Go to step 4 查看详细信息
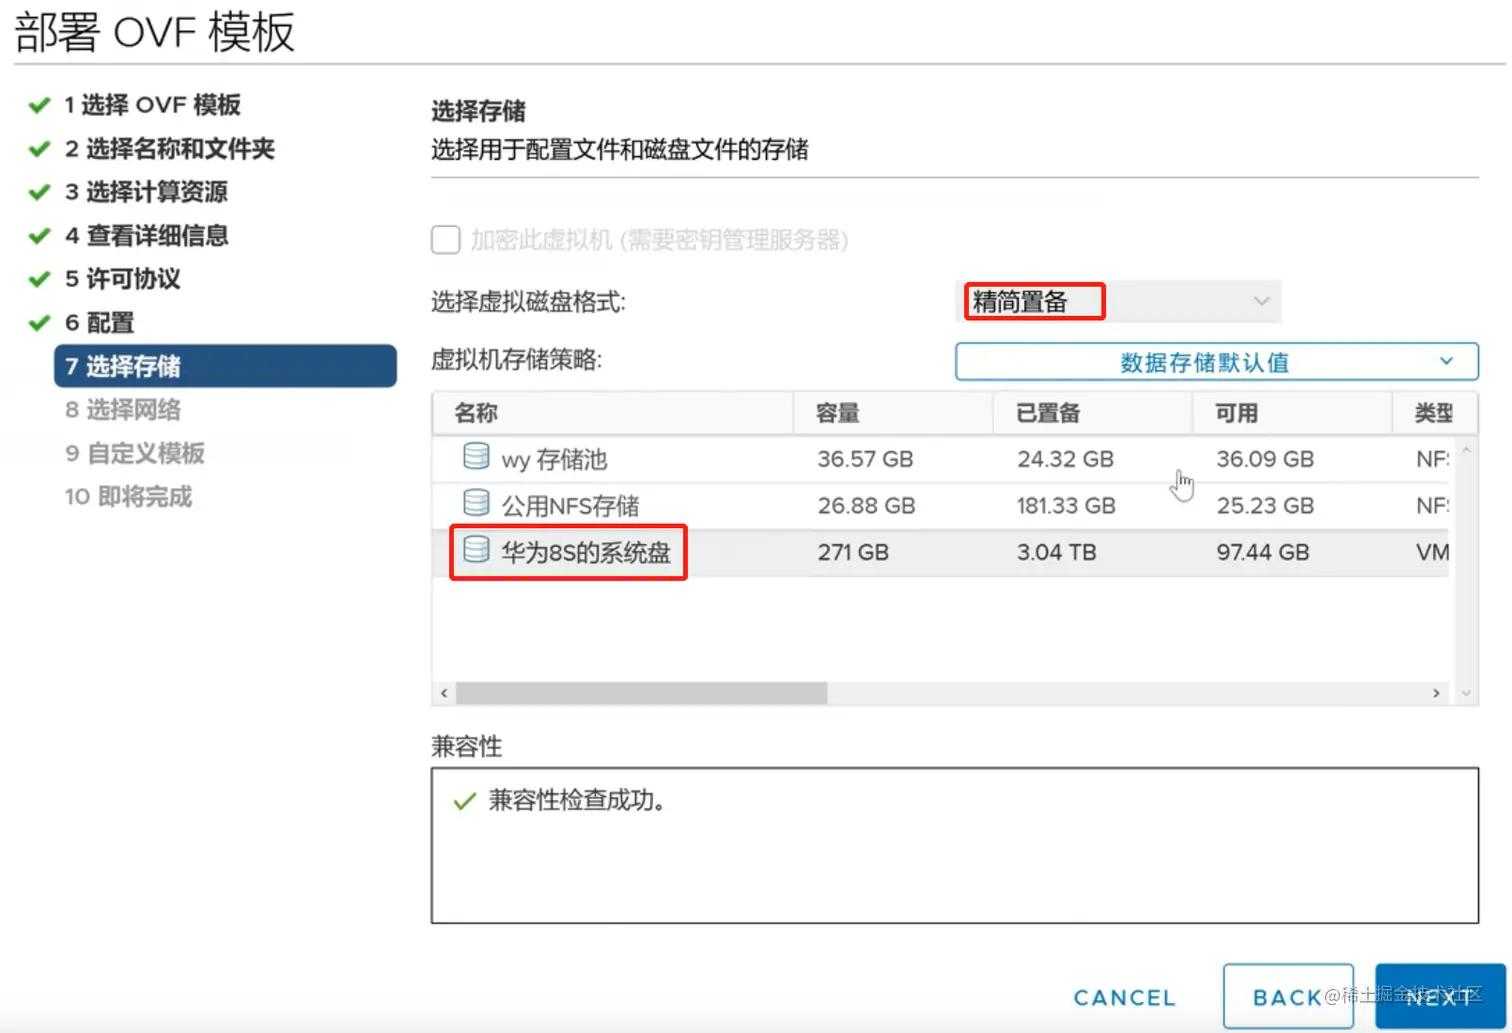Viewport: 1512px width, 1033px height. 146,236
